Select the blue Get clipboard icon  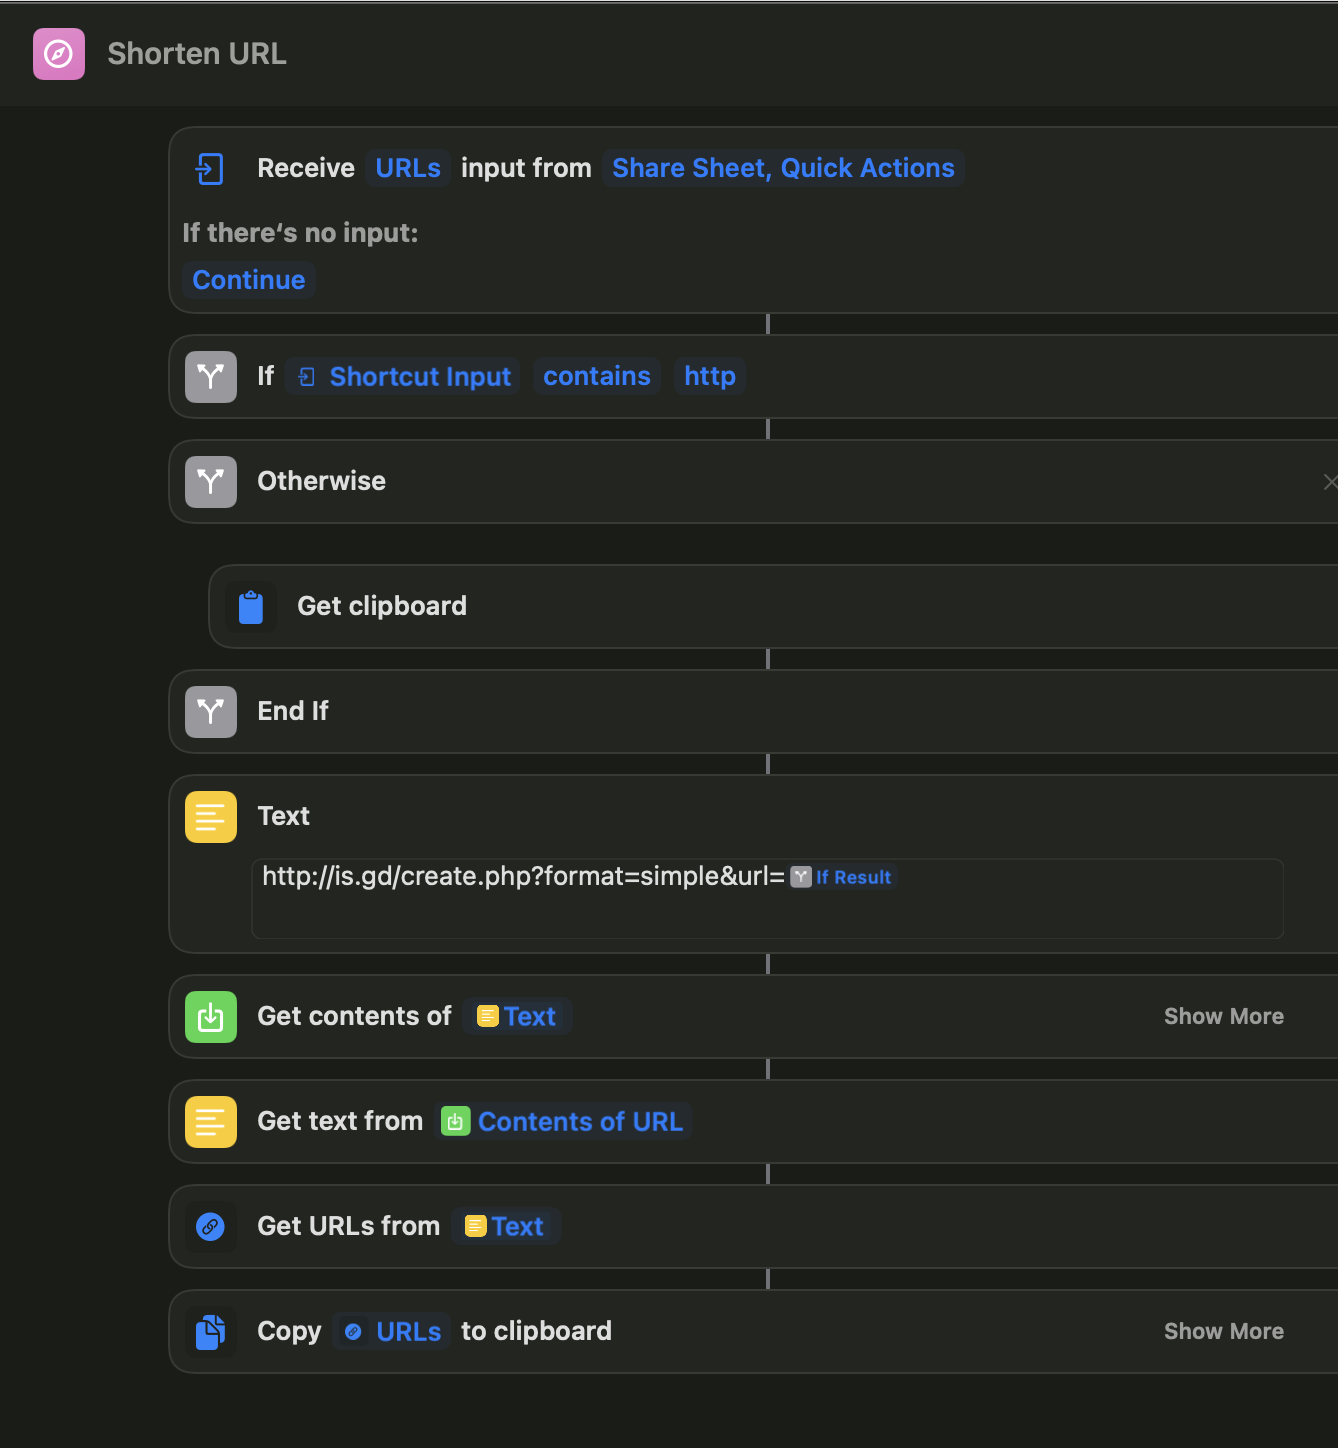point(251,606)
